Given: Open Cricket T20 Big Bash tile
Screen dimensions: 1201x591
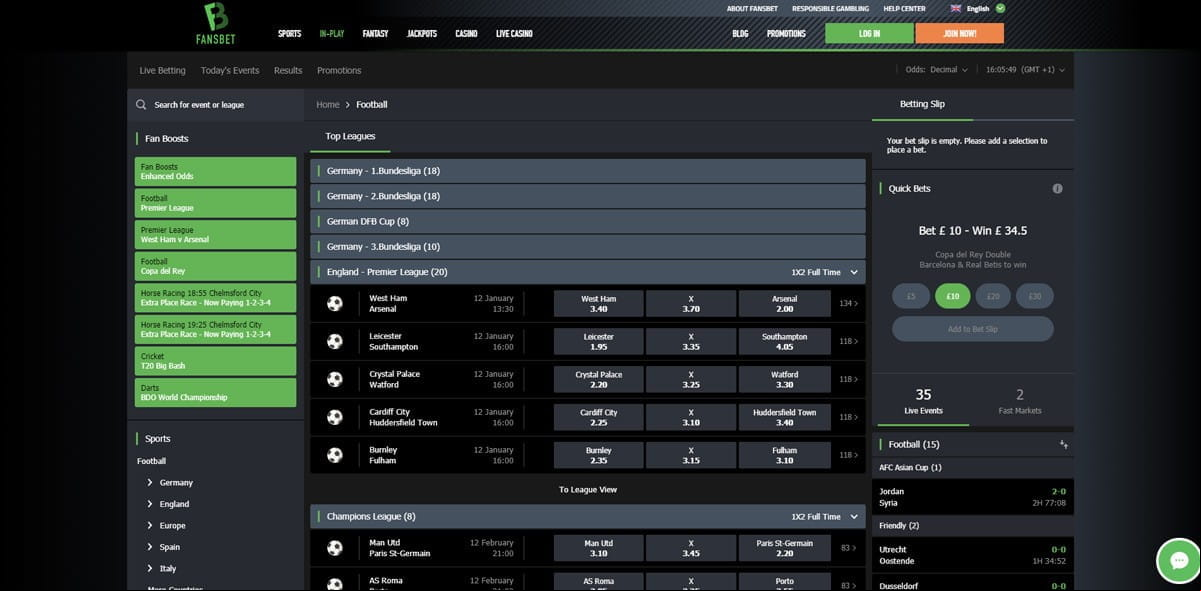Looking at the screenshot, I should (x=216, y=361).
